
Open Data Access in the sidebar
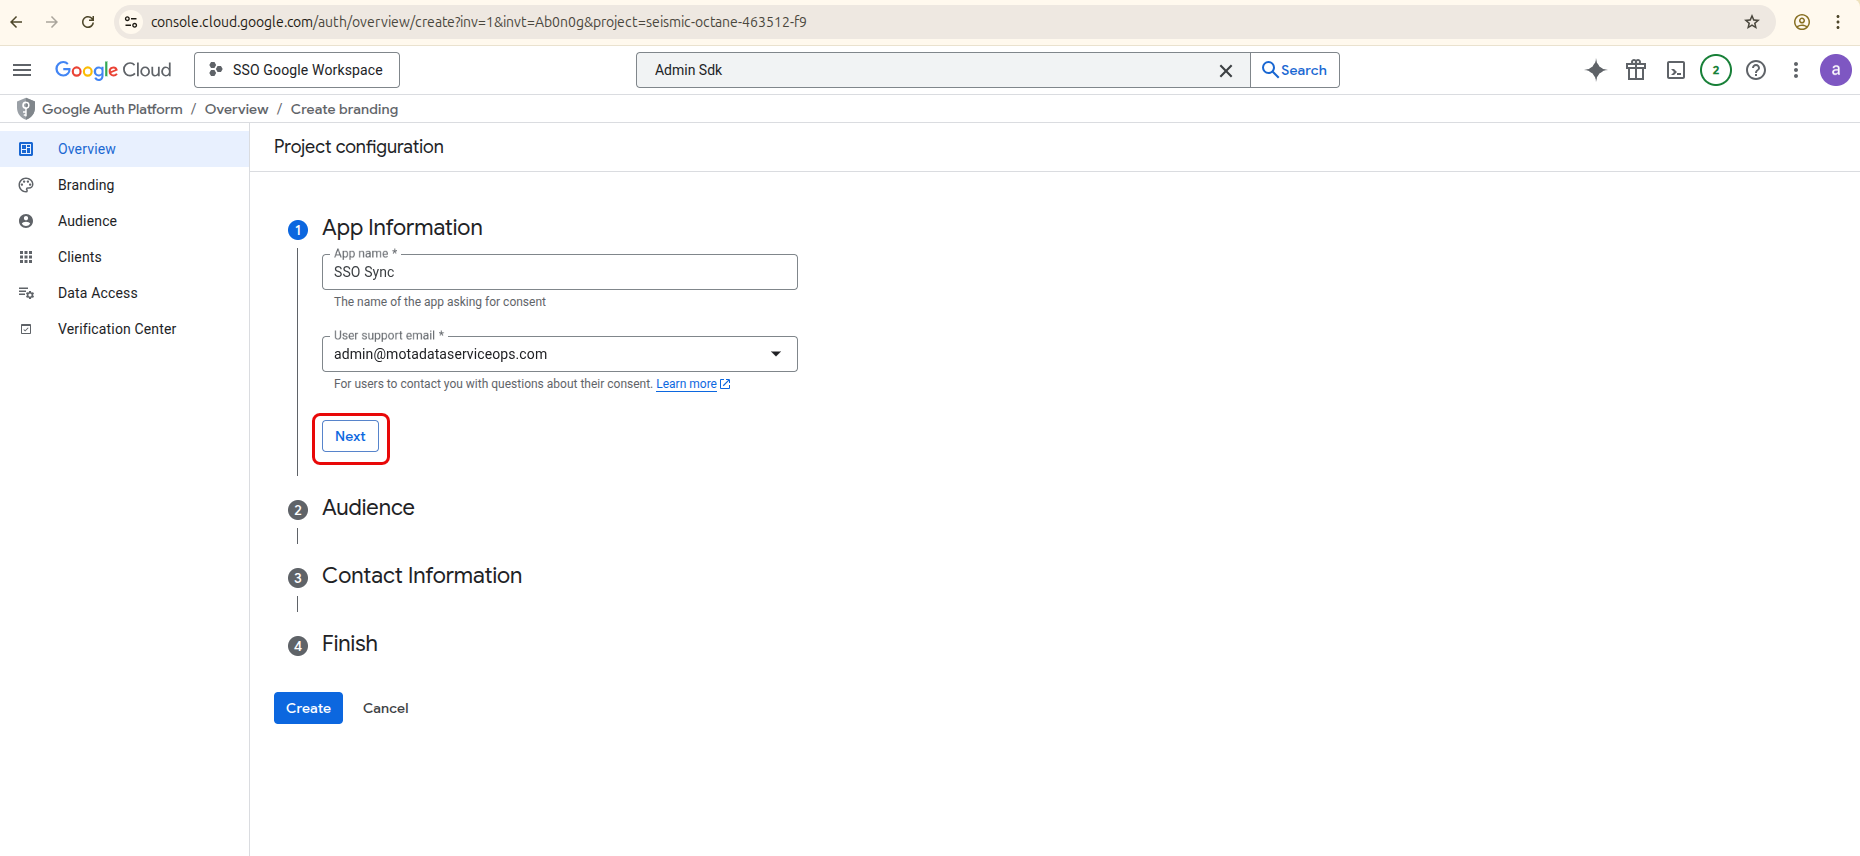[x=98, y=293]
